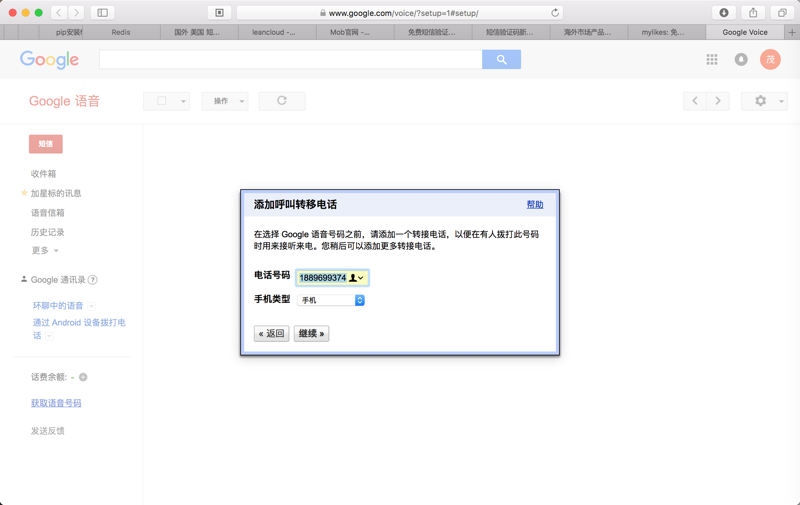Tick the select-all checkbox

[x=162, y=101]
